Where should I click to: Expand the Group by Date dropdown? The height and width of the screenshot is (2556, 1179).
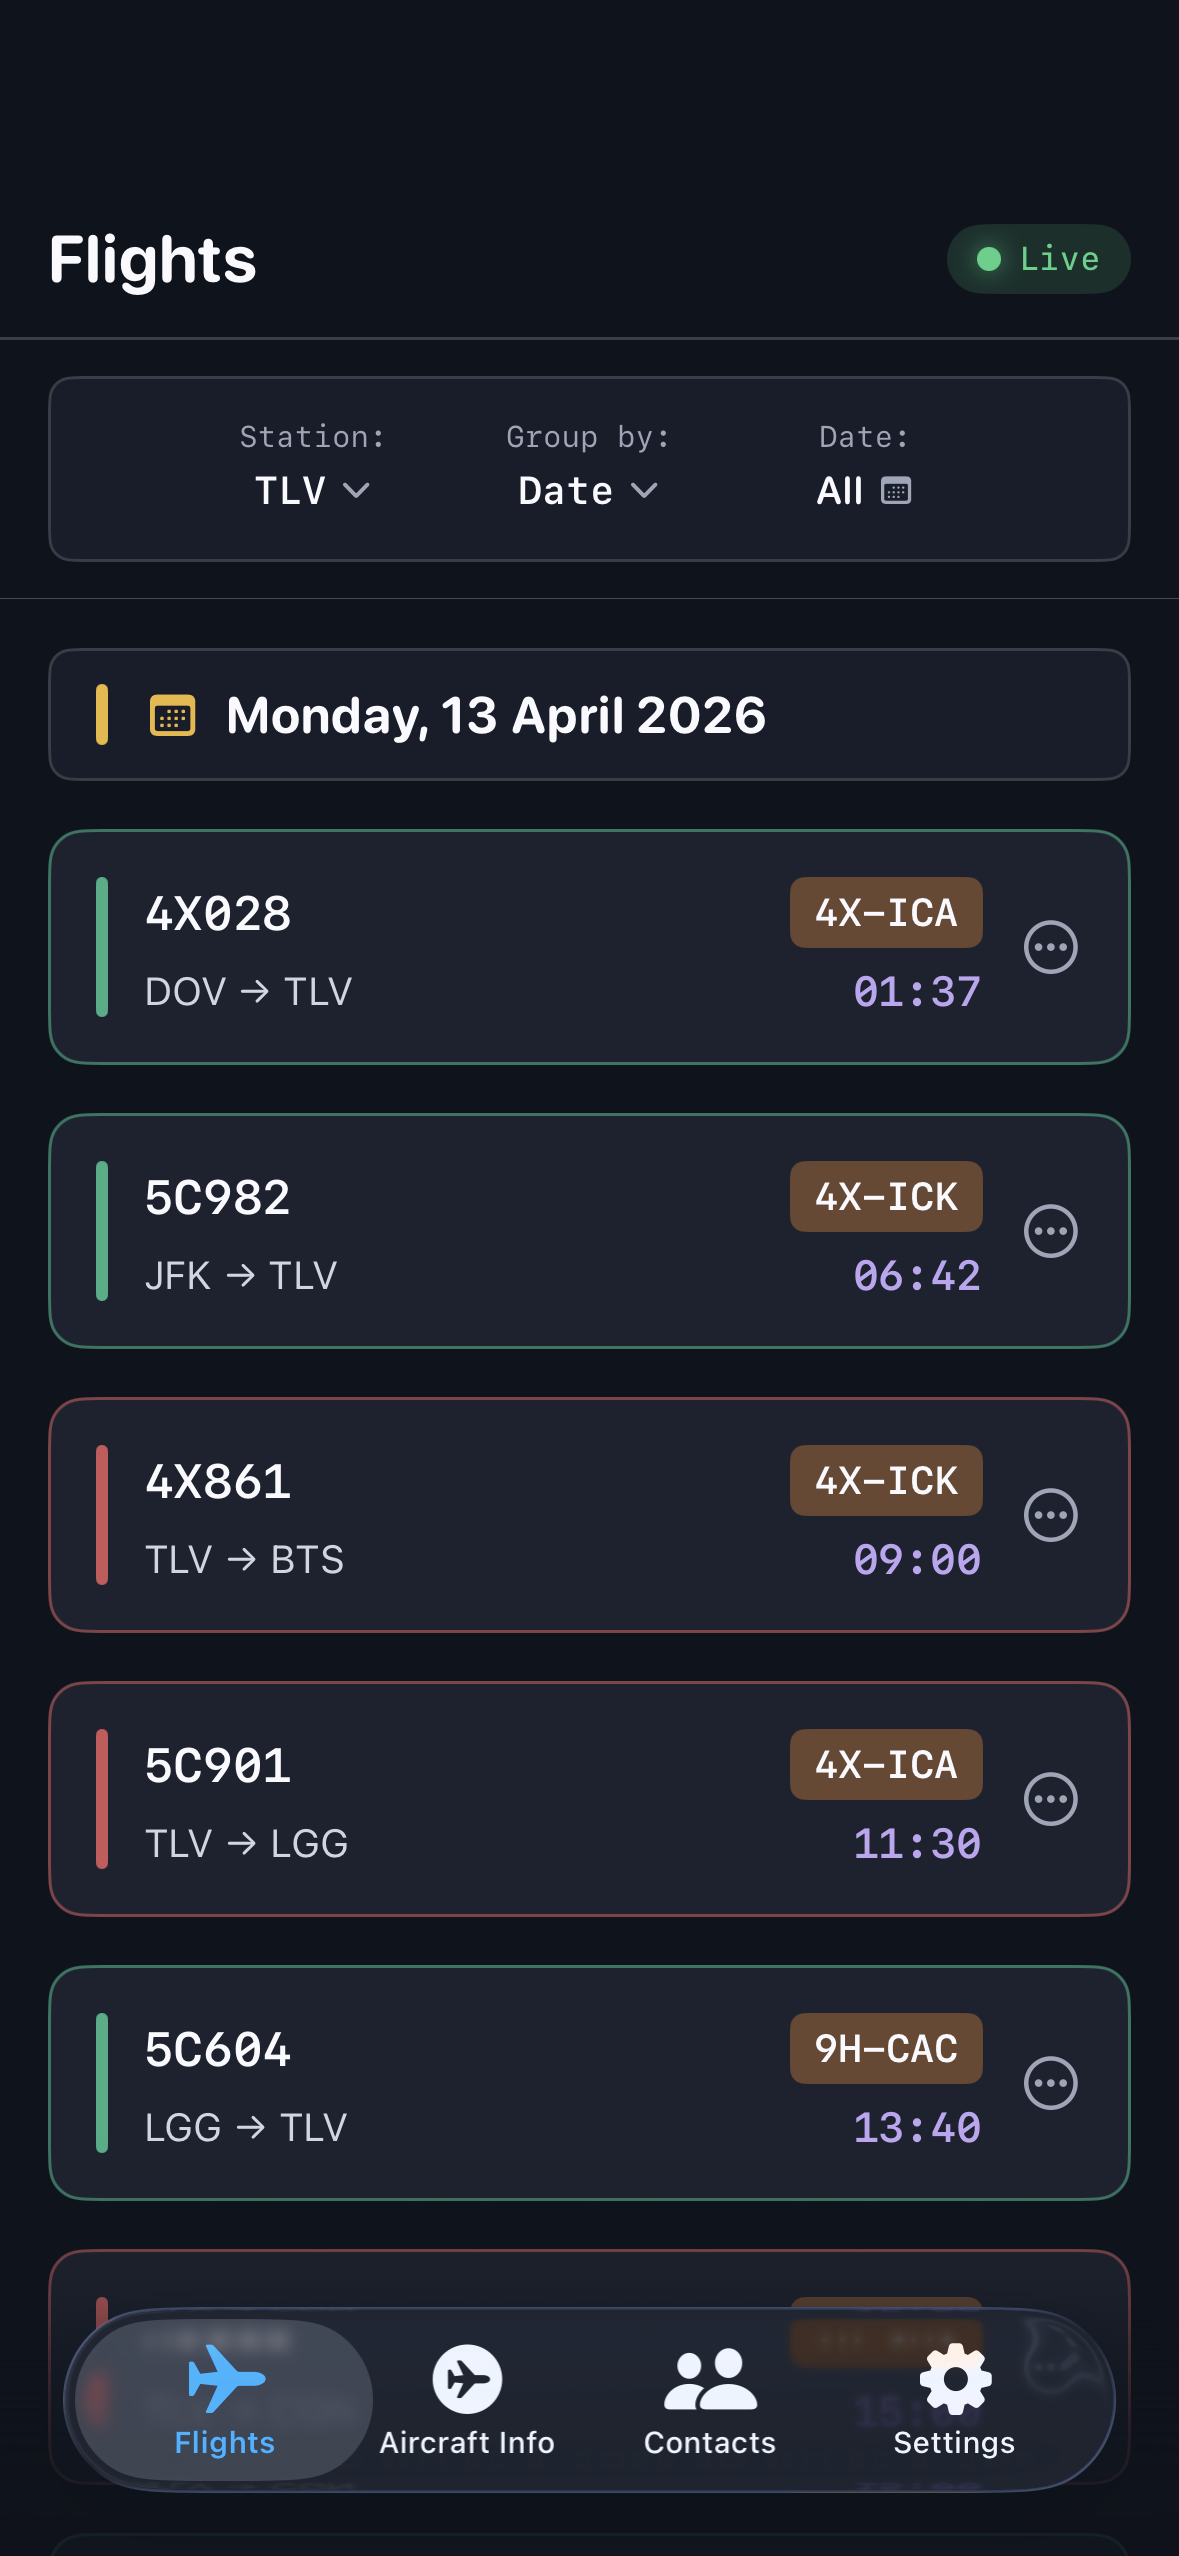click(588, 491)
